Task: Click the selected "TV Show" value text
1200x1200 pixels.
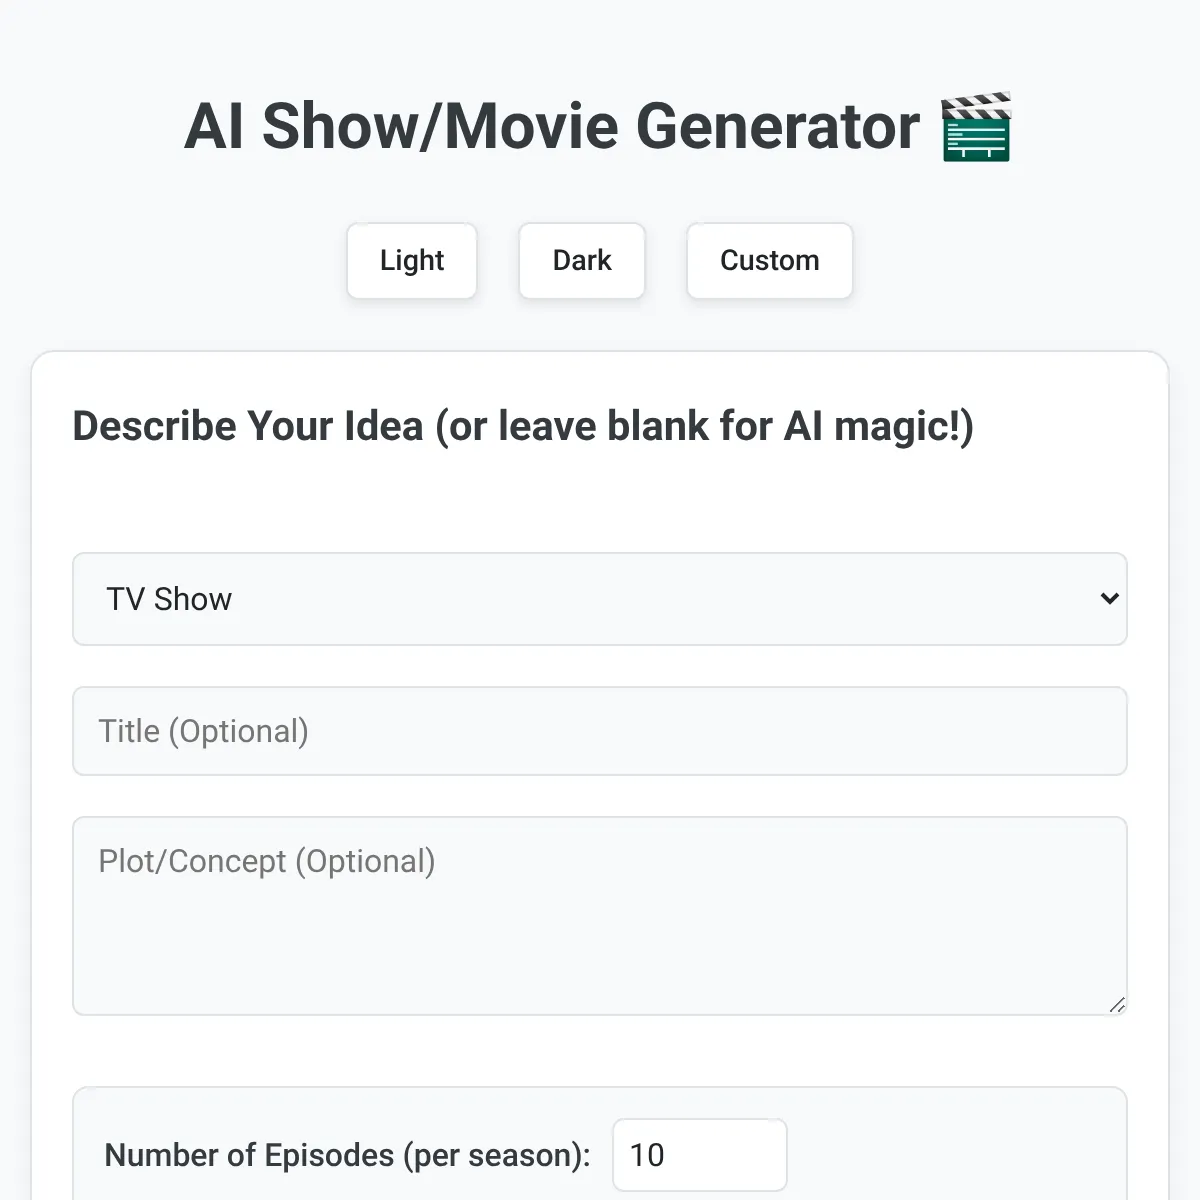Action: 169,599
